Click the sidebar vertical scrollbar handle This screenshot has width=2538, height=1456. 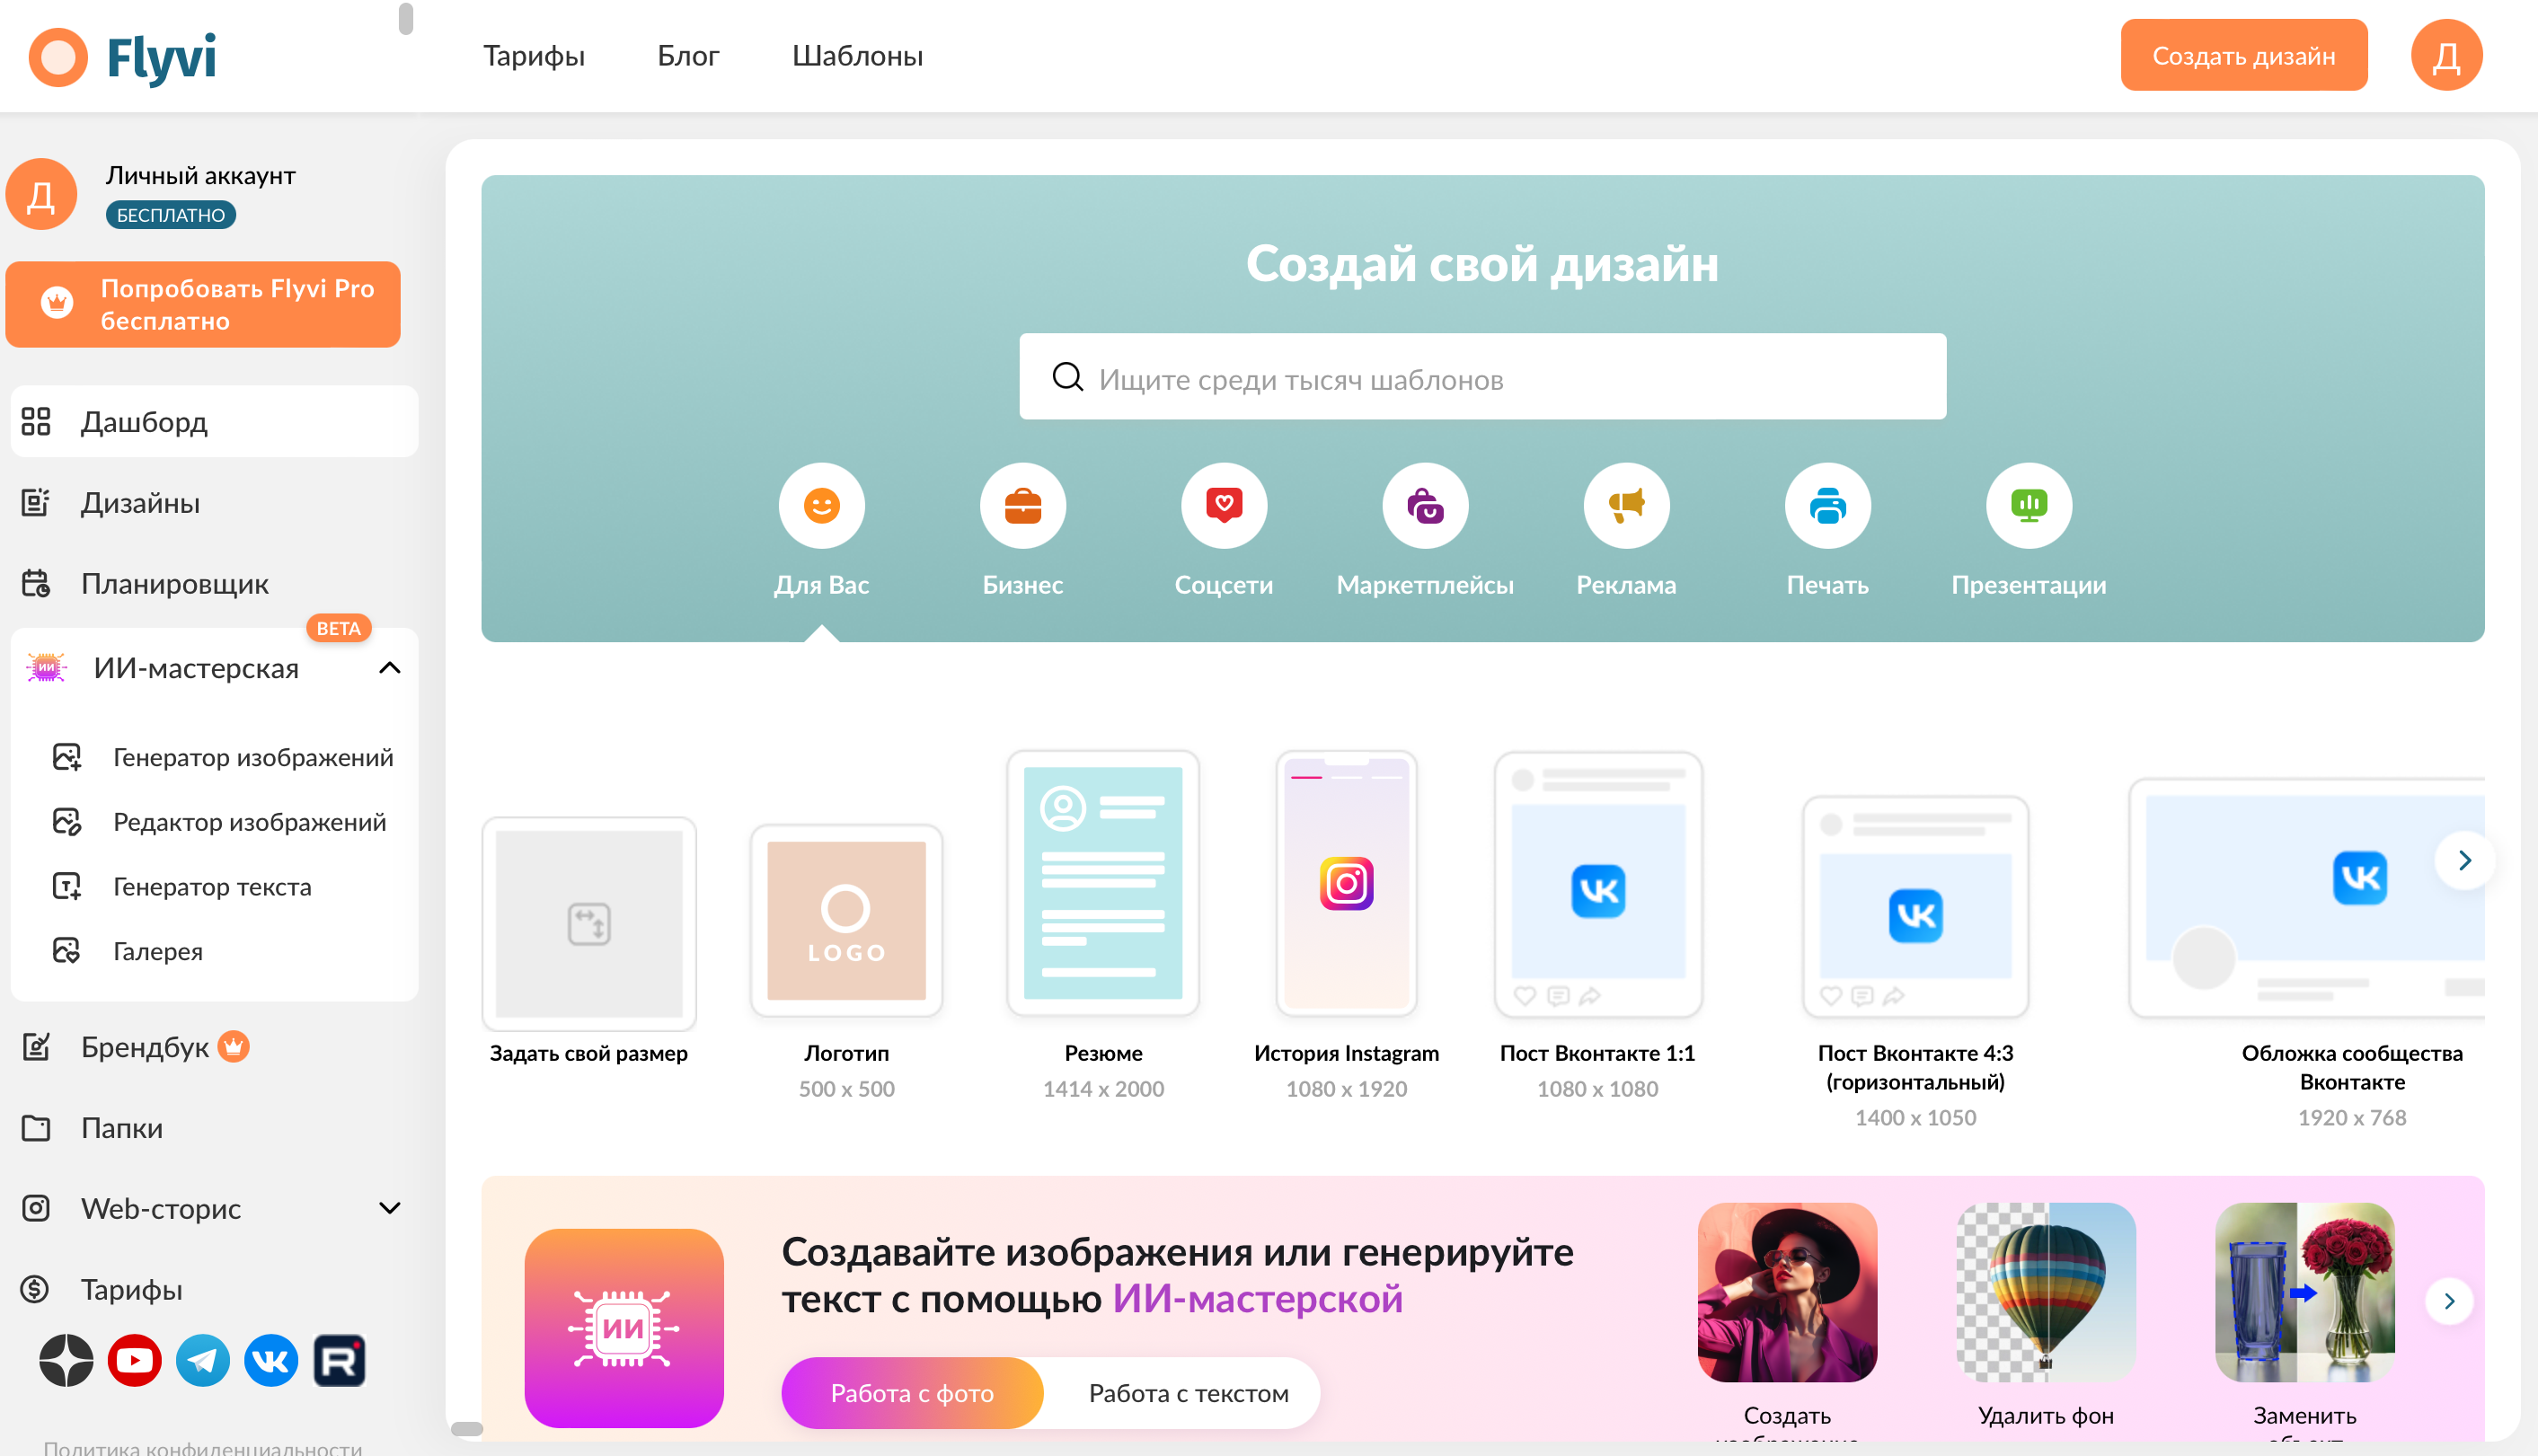click(x=405, y=18)
